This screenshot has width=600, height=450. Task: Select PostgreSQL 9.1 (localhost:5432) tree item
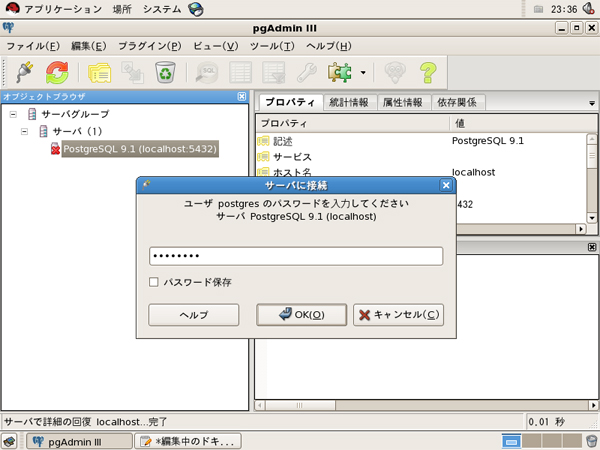click(140, 149)
